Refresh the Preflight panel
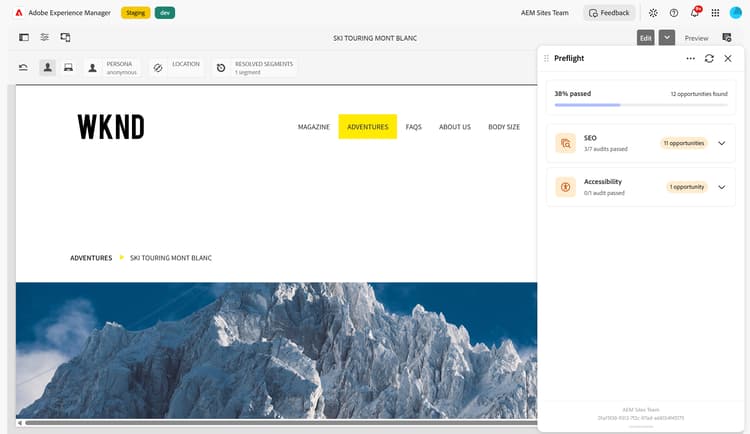 point(709,58)
